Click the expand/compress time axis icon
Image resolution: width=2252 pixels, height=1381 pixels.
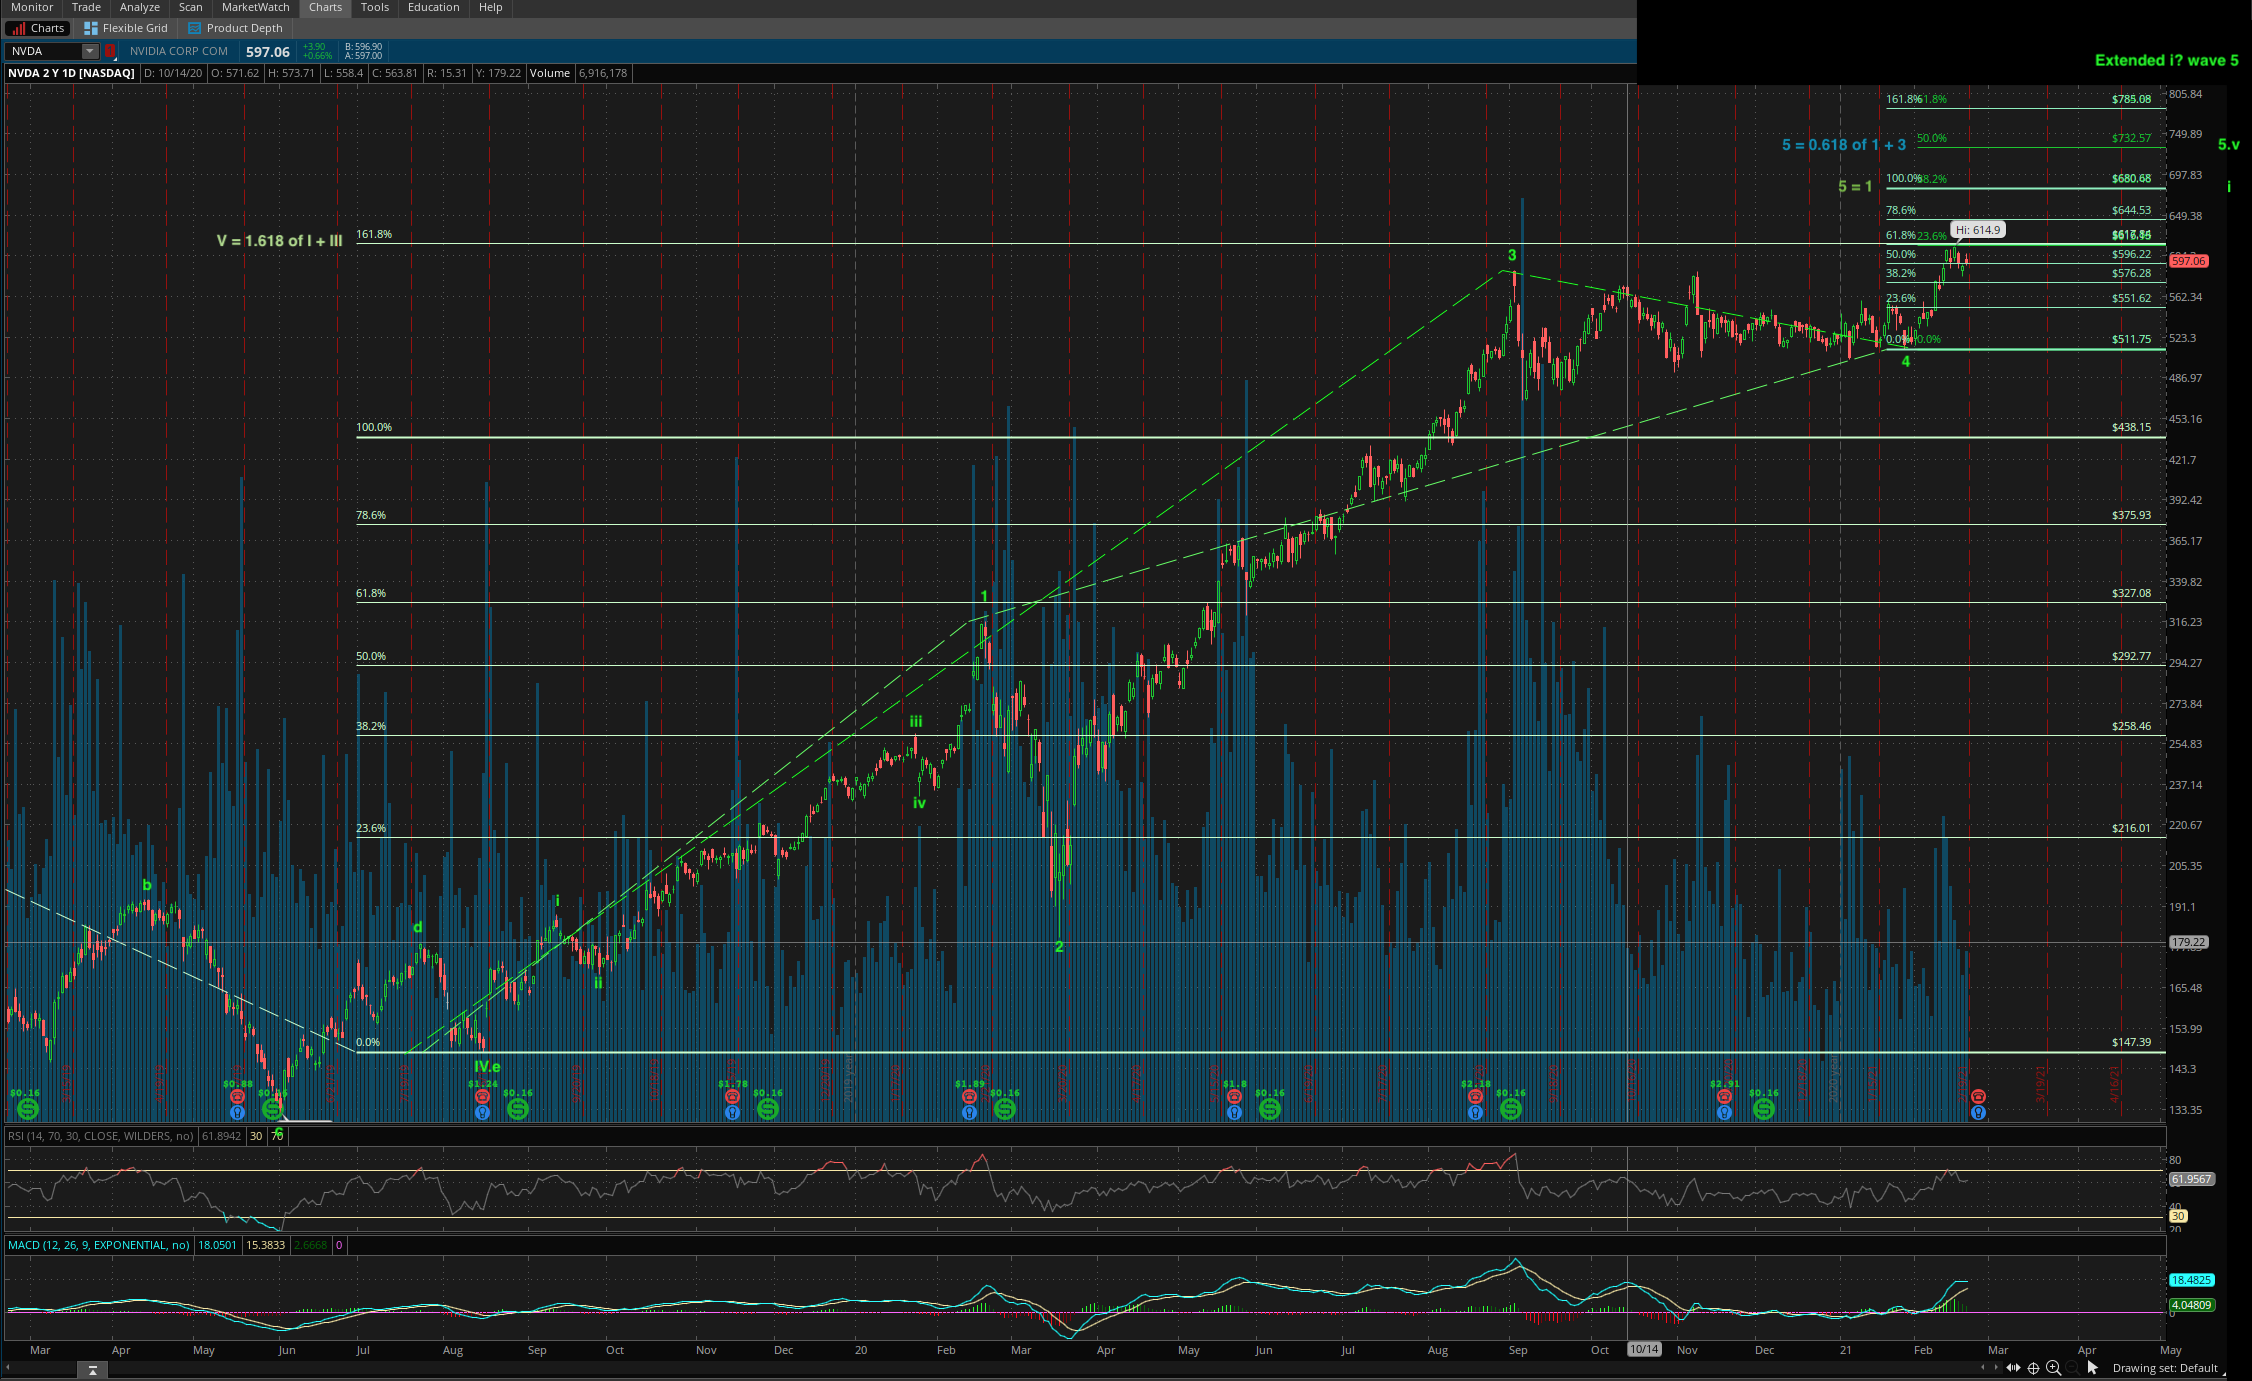(x=2012, y=1367)
